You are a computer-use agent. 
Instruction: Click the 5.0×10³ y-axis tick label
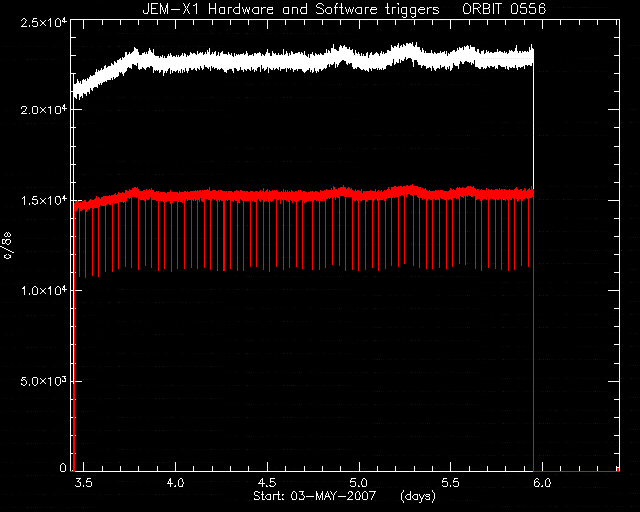[44, 381]
